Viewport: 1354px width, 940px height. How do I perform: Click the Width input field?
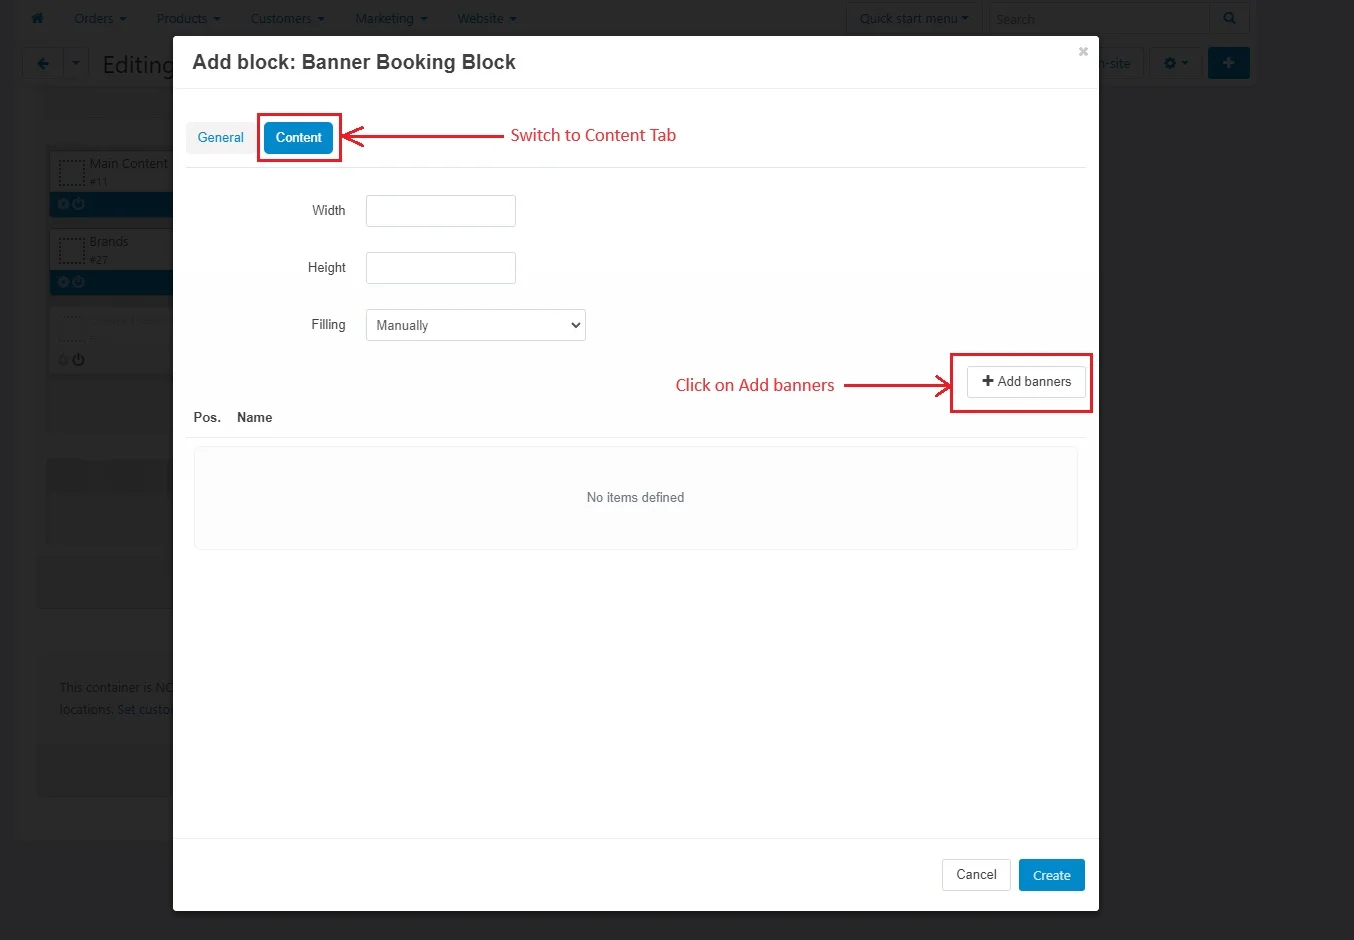click(x=441, y=211)
